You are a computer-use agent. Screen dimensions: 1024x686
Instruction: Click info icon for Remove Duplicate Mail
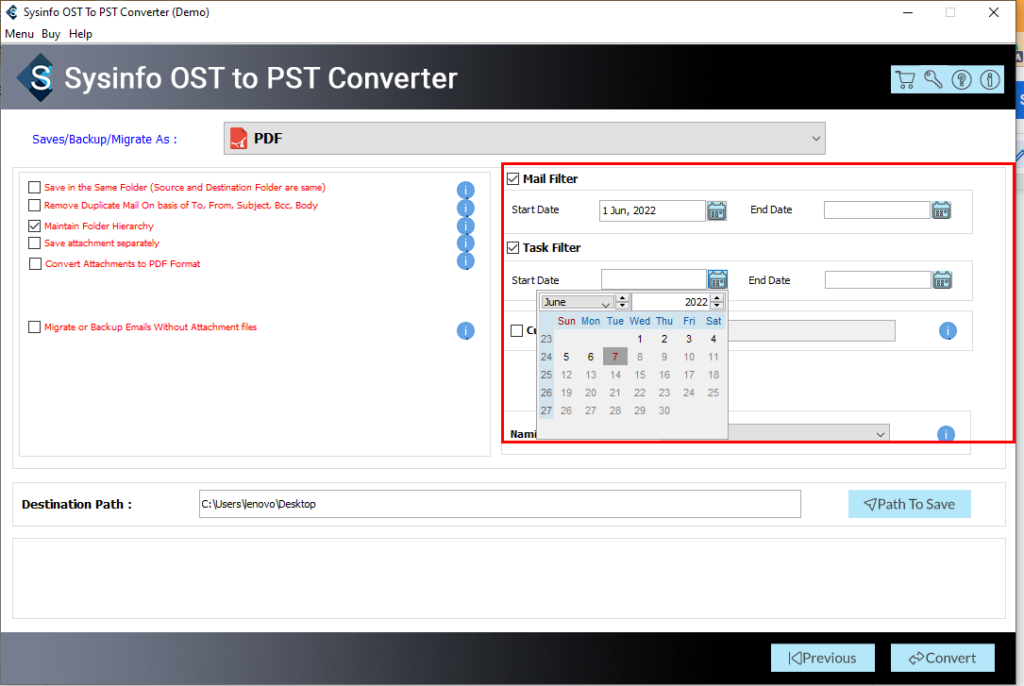click(465, 208)
